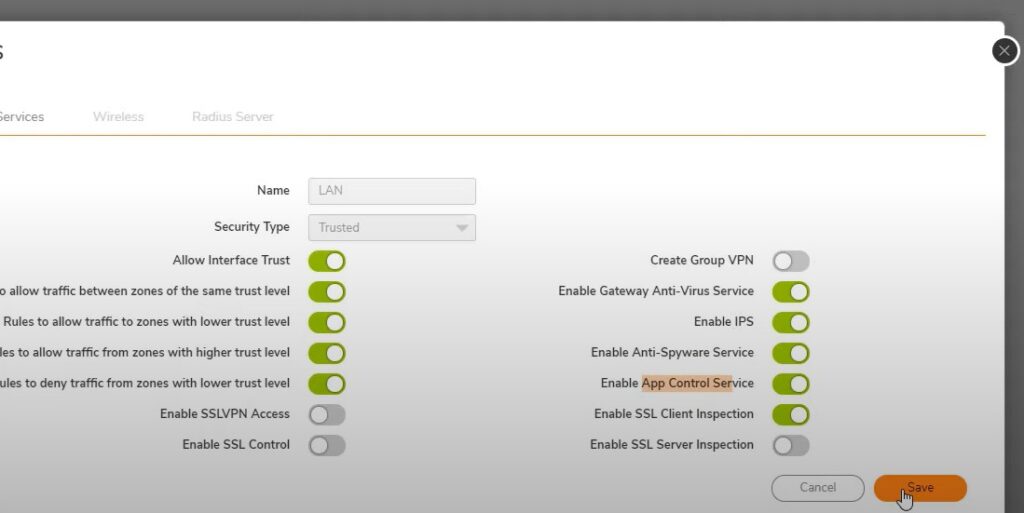
Task: Toggle allow traffic to lower trust zones
Action: tap(327, 323)
